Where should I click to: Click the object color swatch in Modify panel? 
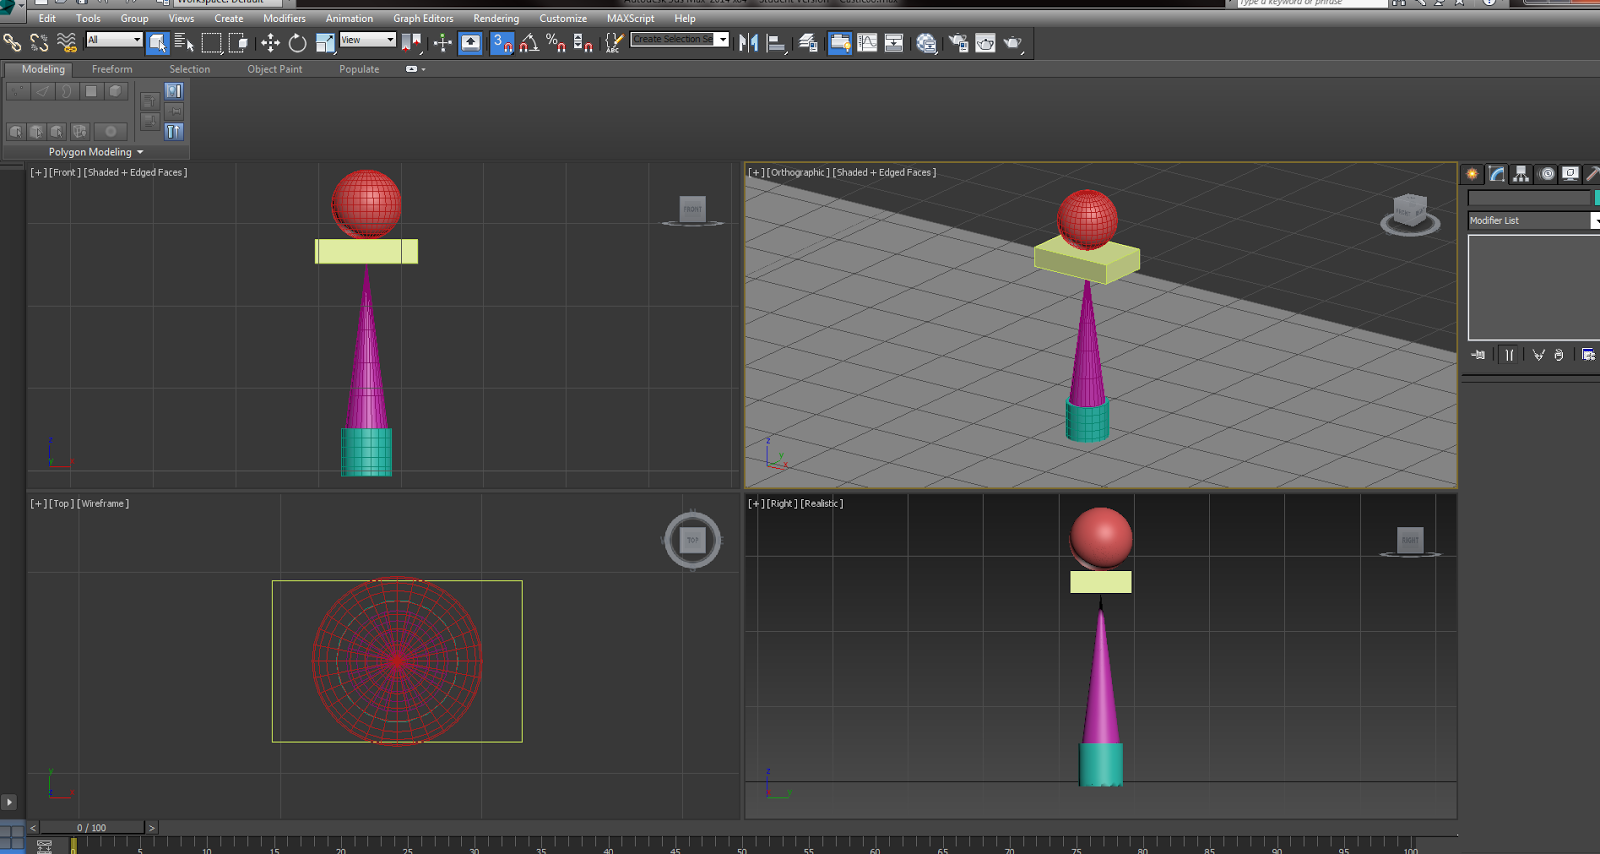point(1597,198)
